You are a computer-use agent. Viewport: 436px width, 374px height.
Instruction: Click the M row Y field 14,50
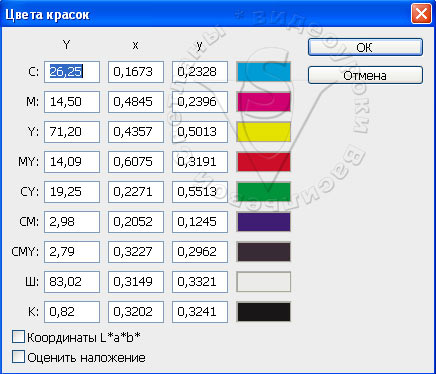72,102
